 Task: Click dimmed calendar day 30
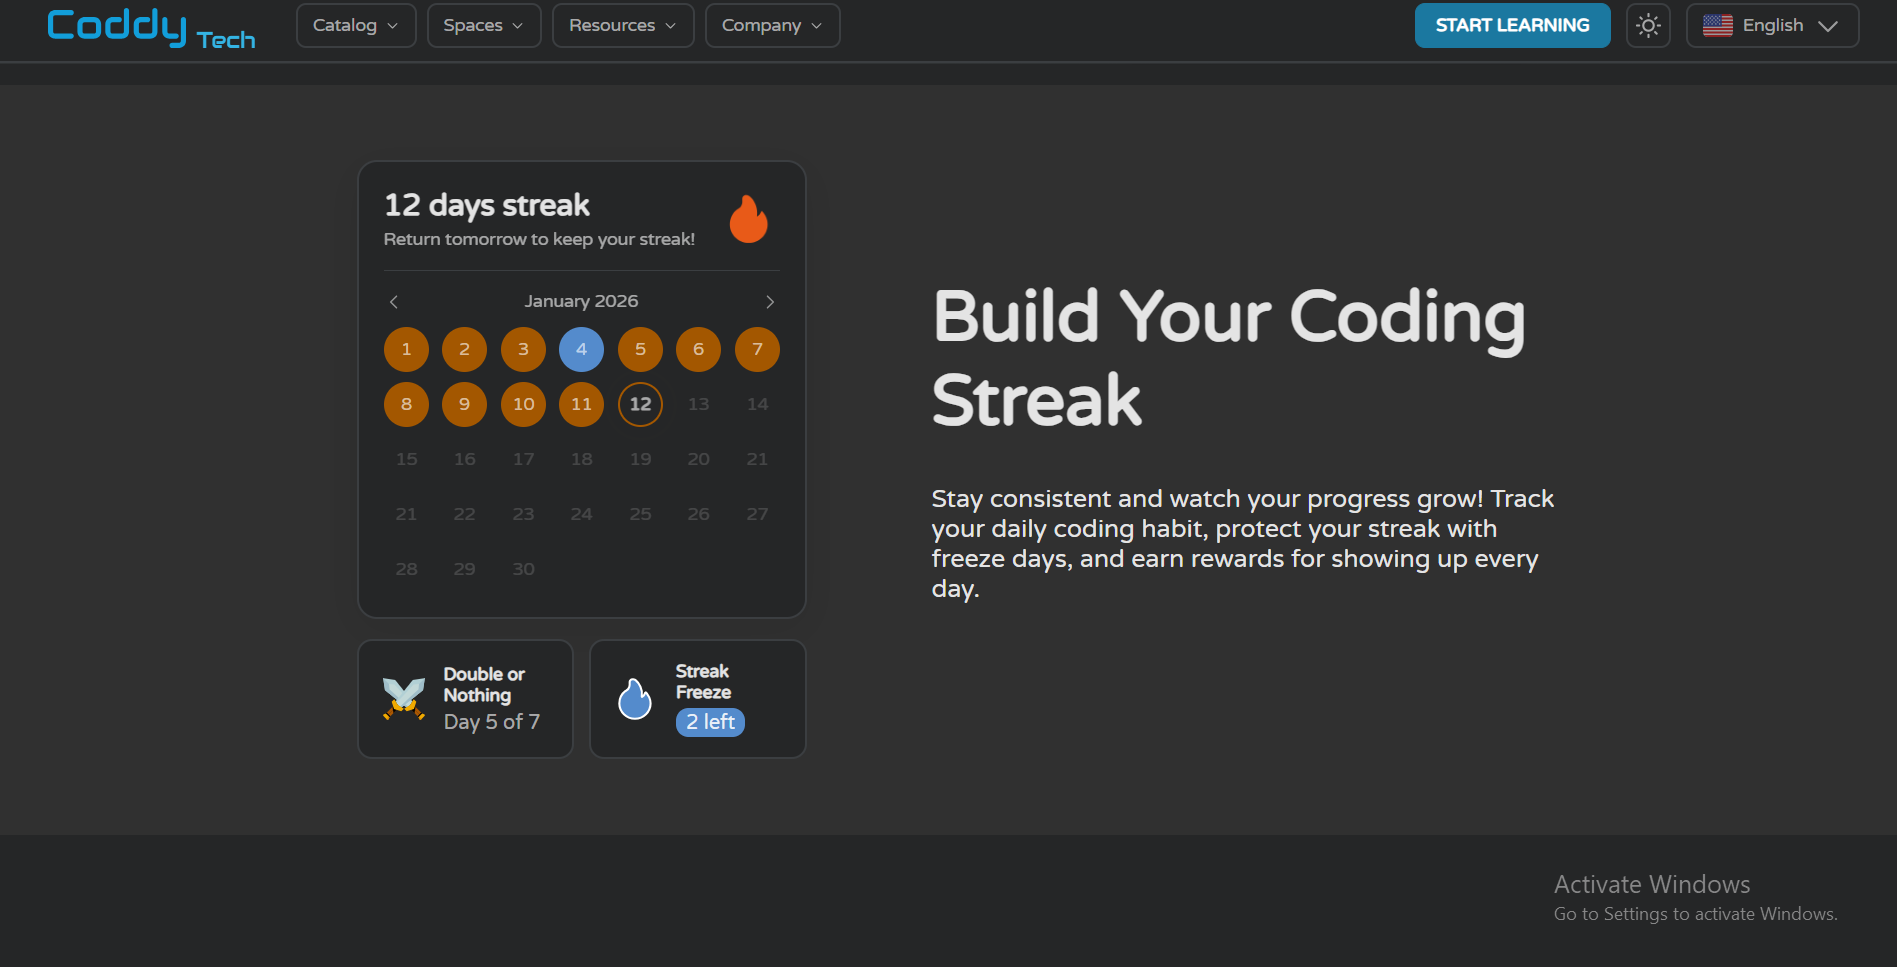tap(523, 569)
